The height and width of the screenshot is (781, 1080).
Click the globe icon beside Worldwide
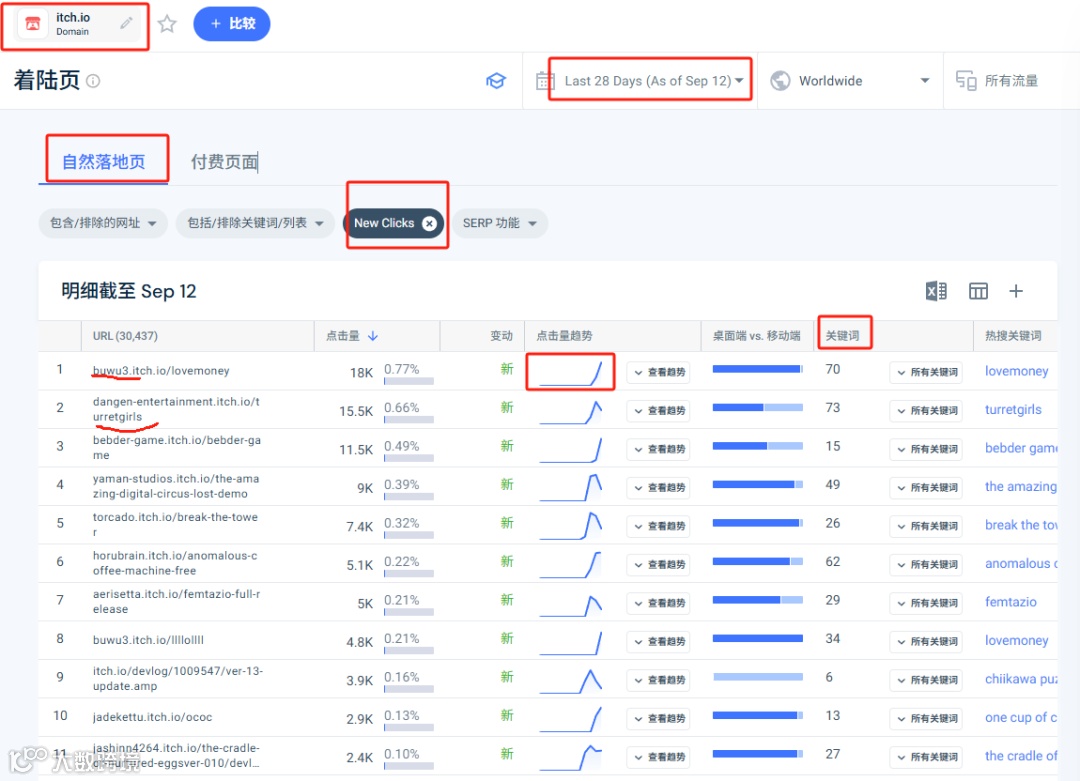[780, 81]
